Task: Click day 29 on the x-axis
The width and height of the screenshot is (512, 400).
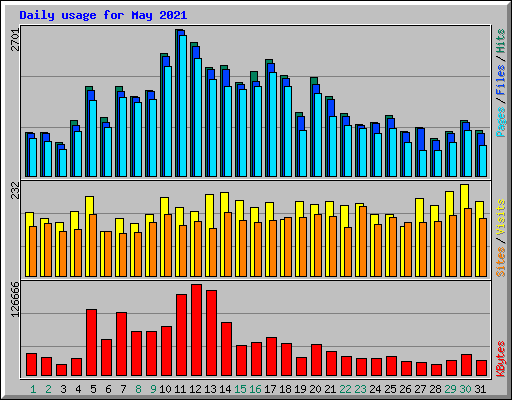Action: (x=450, y=389)
